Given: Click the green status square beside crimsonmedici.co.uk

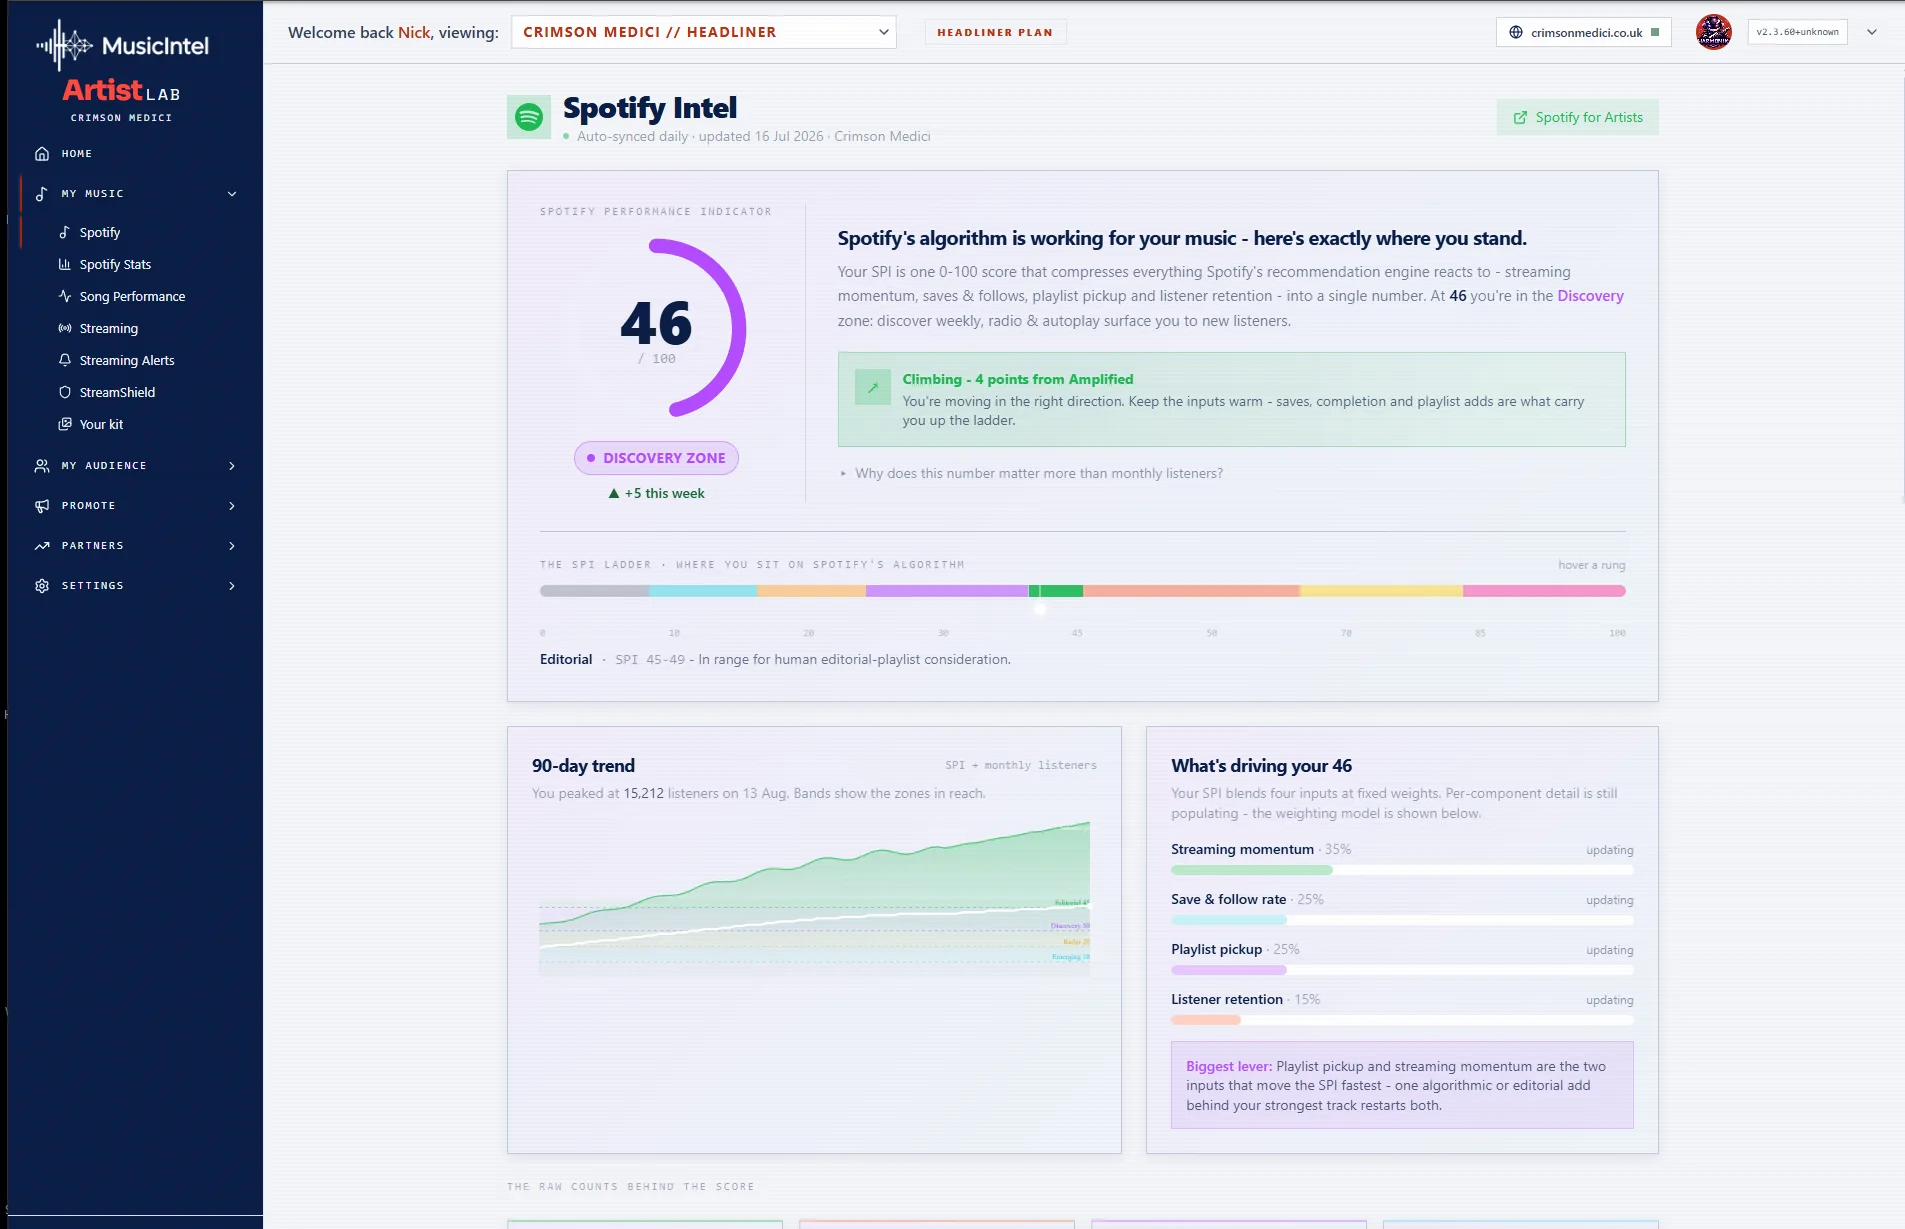Looking at the screenshot, I should 1655,32.
